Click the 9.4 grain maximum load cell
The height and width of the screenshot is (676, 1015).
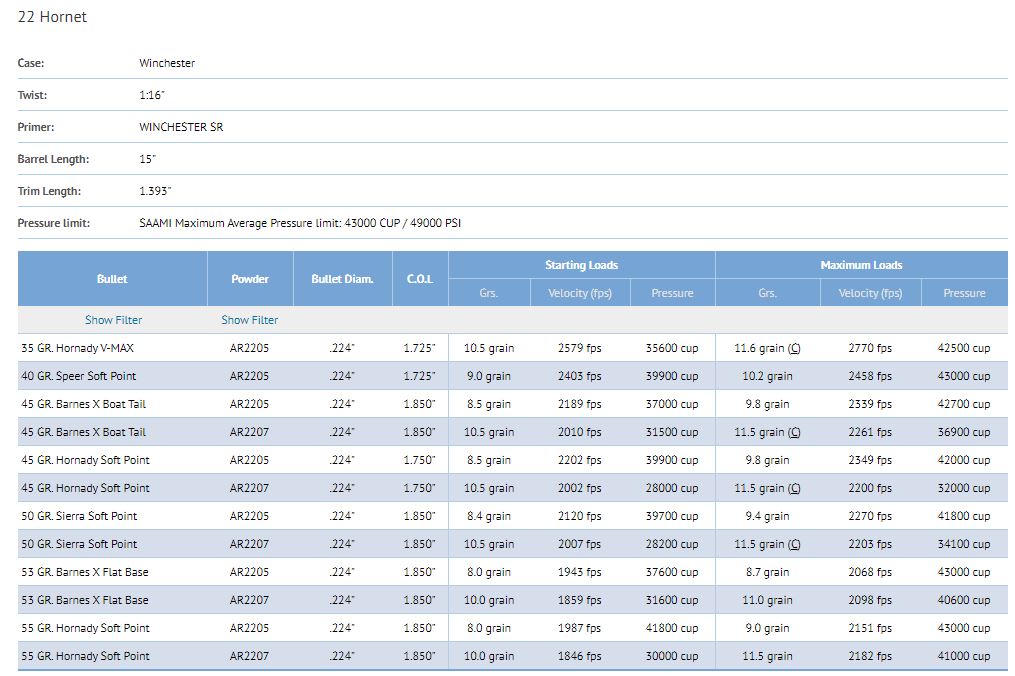(x=767, y=516)
